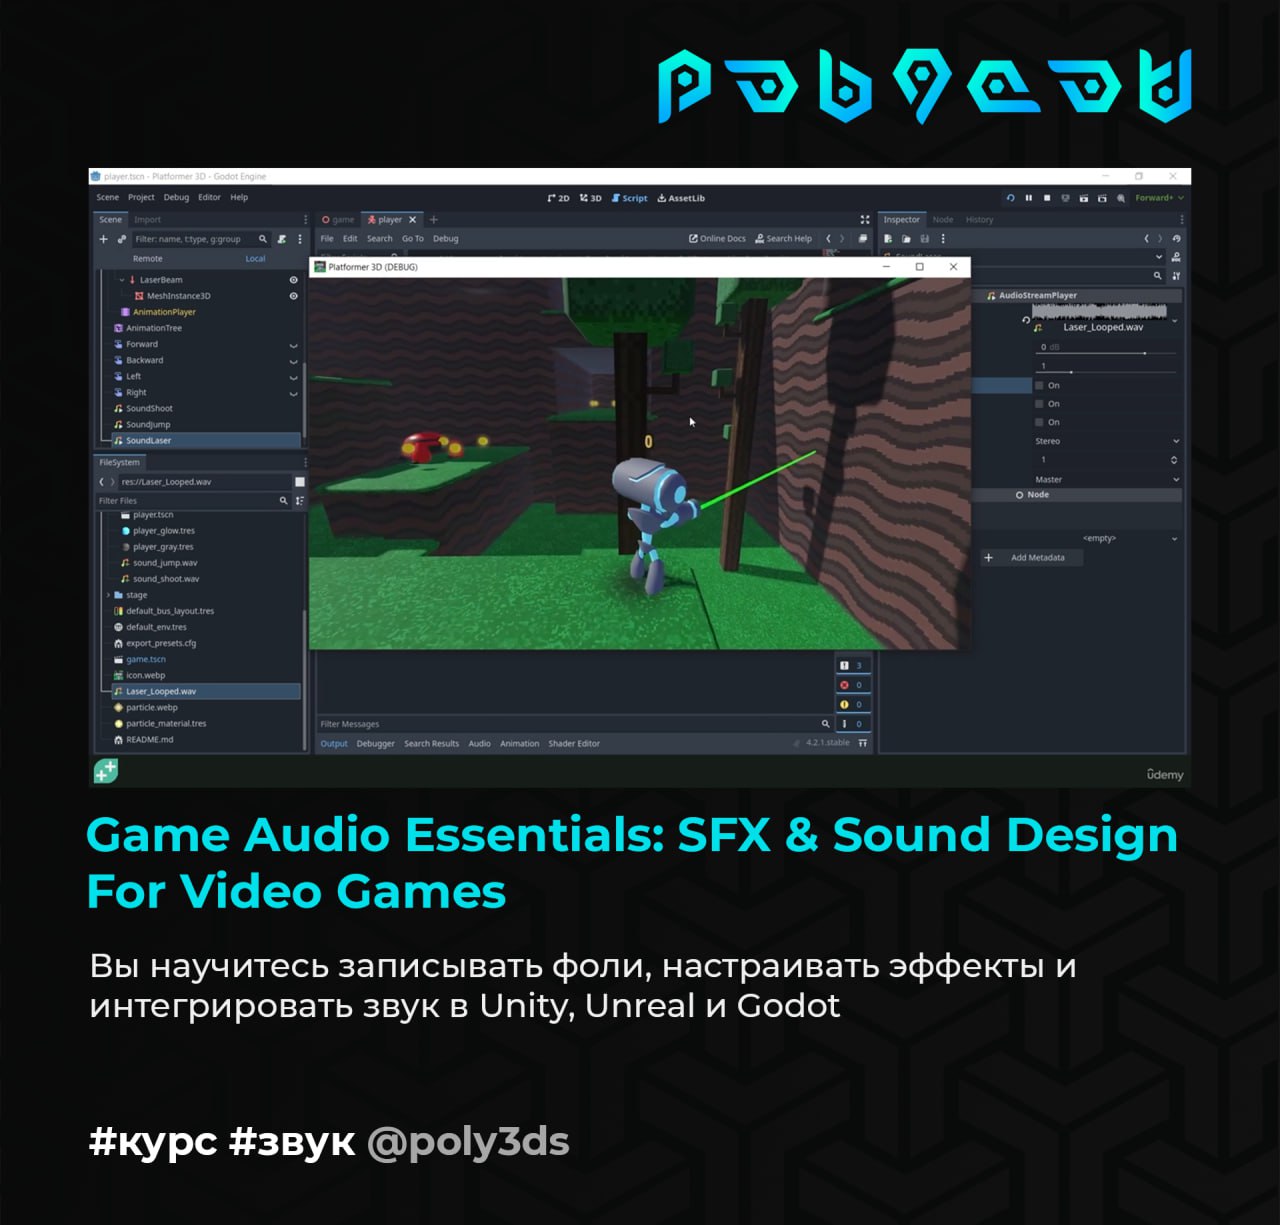
Task: Toggle the third On checkbox in Inspector
Action: click(1039, 422)
